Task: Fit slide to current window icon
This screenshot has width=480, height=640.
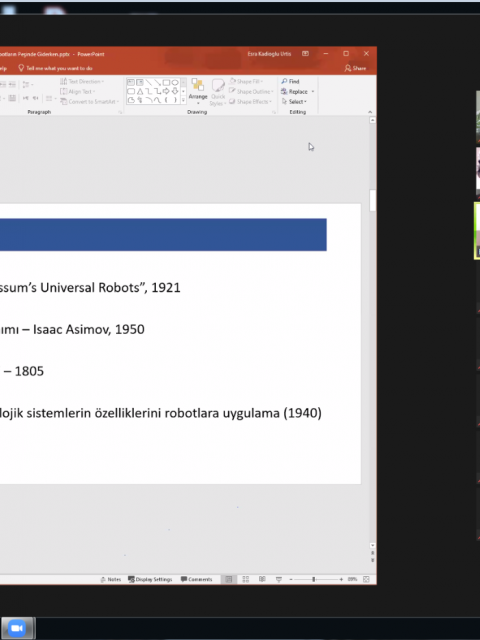Action: click(366, 579)
